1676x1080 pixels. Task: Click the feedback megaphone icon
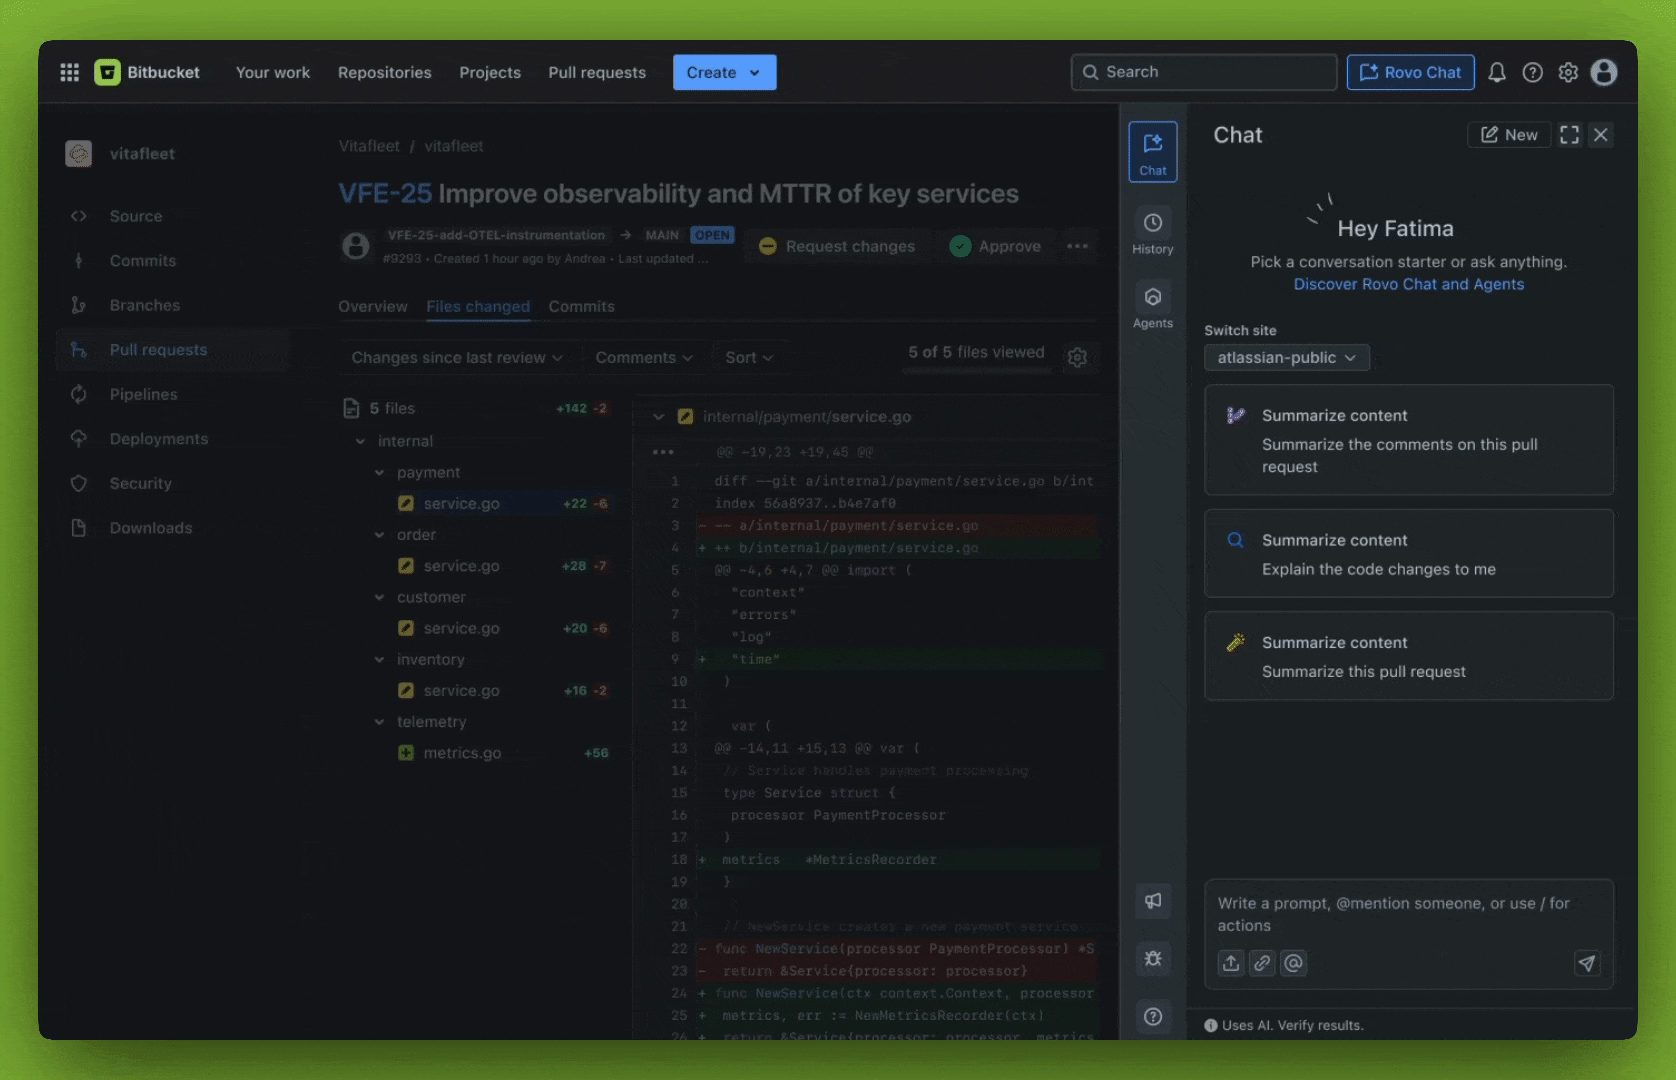(1152, 901)
